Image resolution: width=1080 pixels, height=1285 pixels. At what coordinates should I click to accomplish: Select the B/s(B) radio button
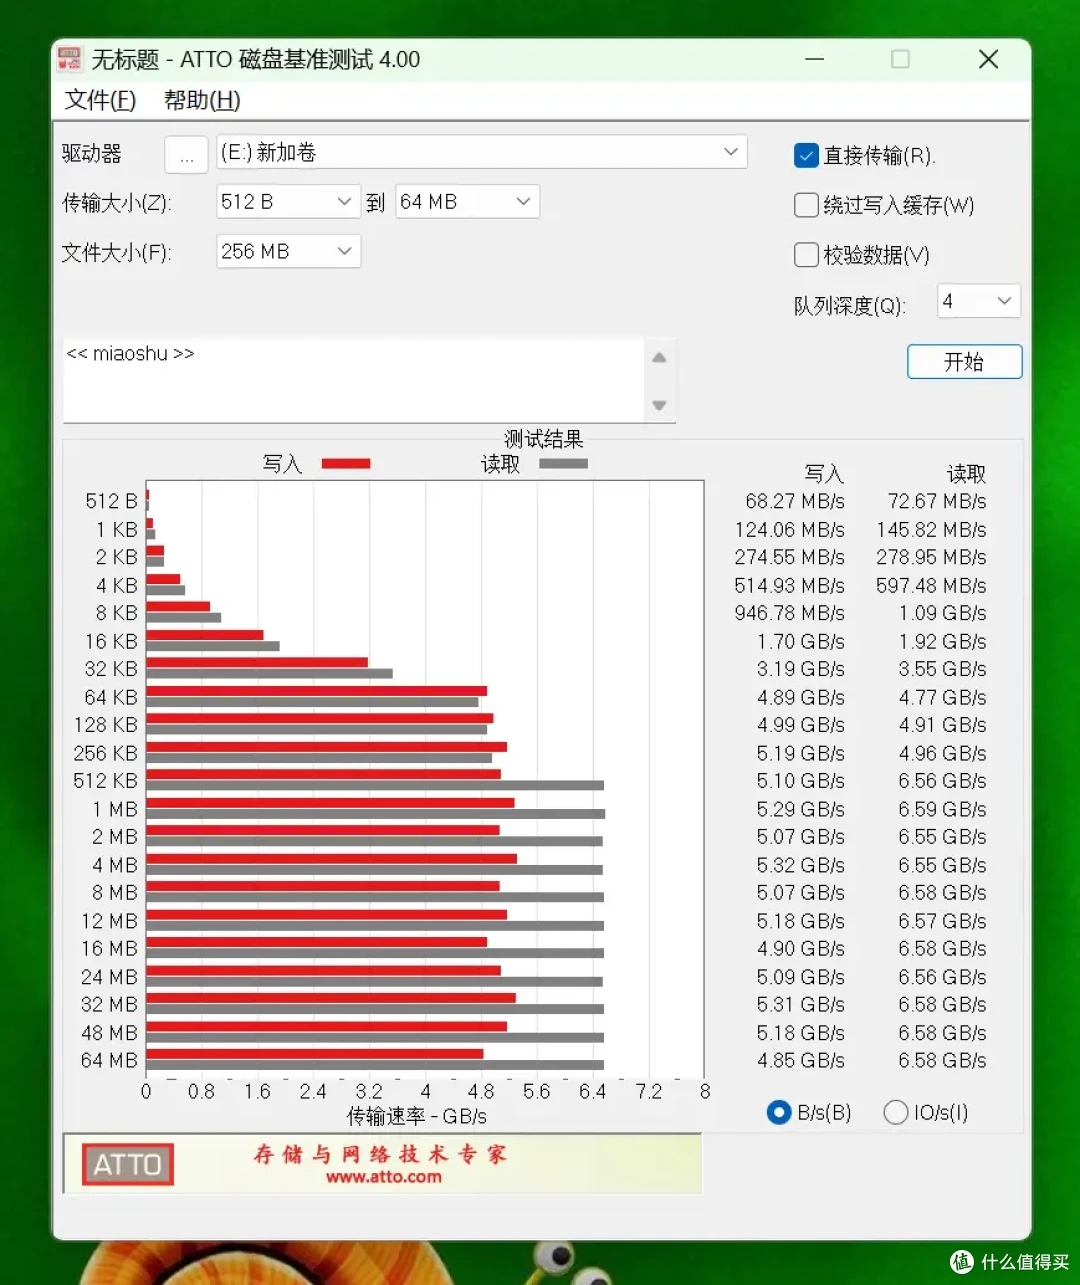click(779, 1112)
